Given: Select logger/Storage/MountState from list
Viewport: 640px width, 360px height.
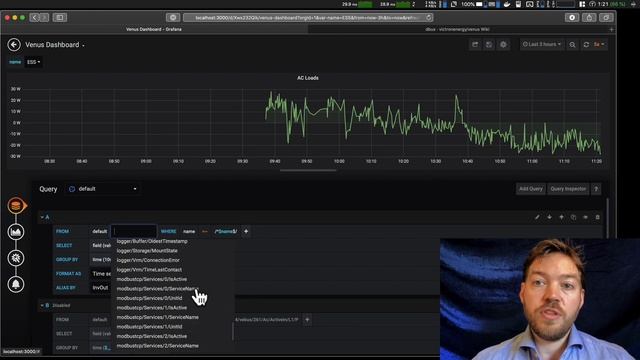Looking at the screenshot, I should tap(147, 251).
